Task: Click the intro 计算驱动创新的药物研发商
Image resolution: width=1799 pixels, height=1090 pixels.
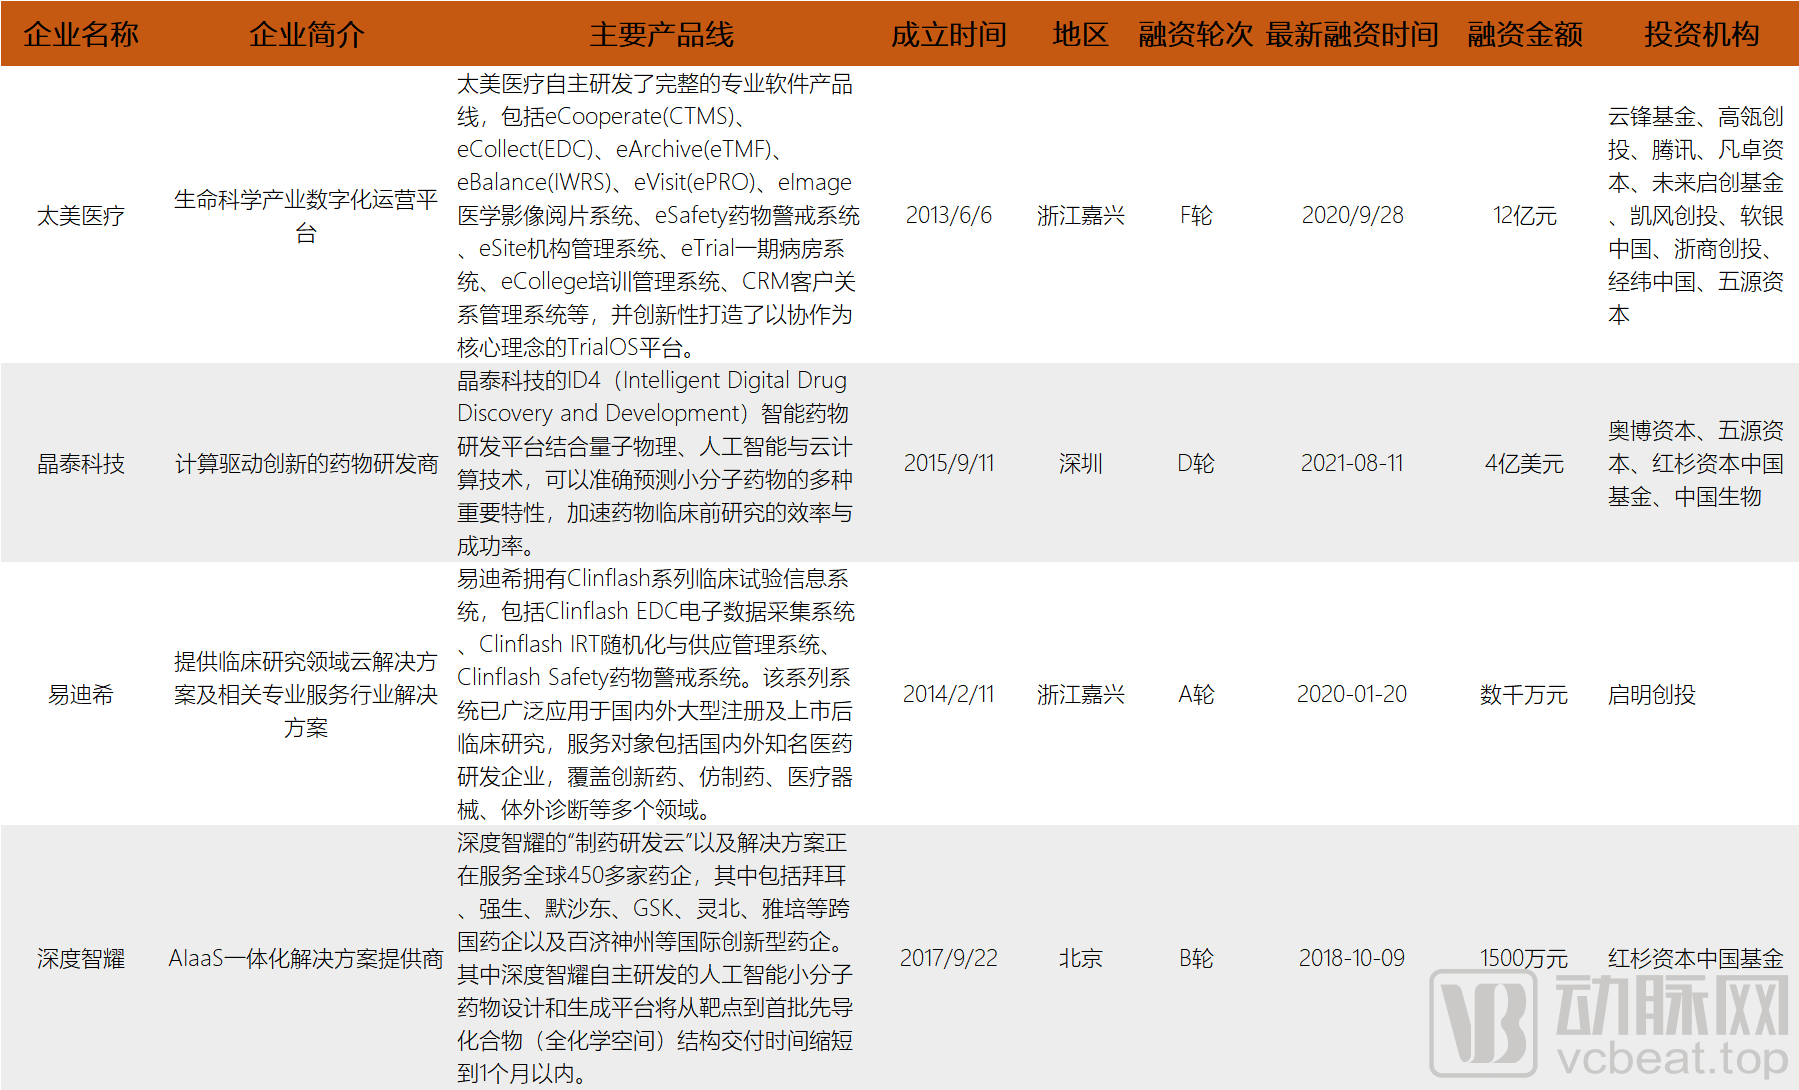Action: (x=306, y=464)
